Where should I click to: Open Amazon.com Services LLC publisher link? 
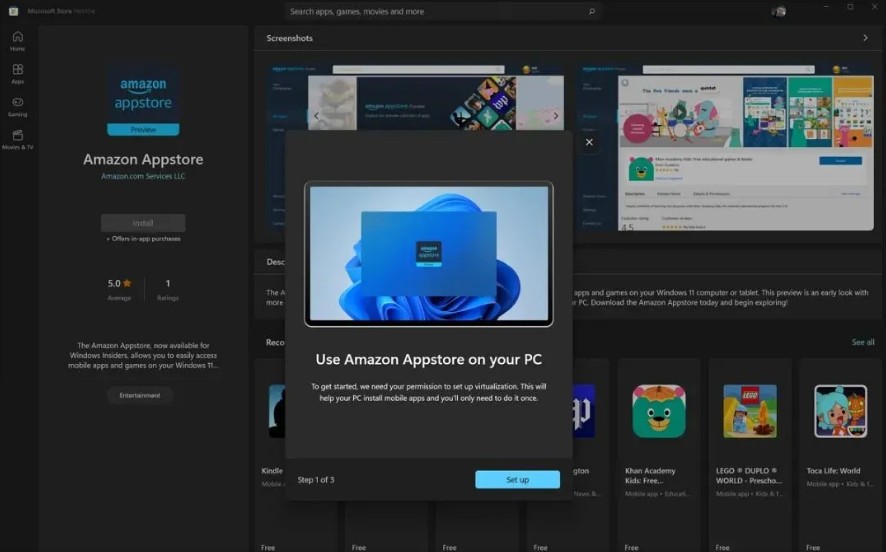(x=143, y=176)
